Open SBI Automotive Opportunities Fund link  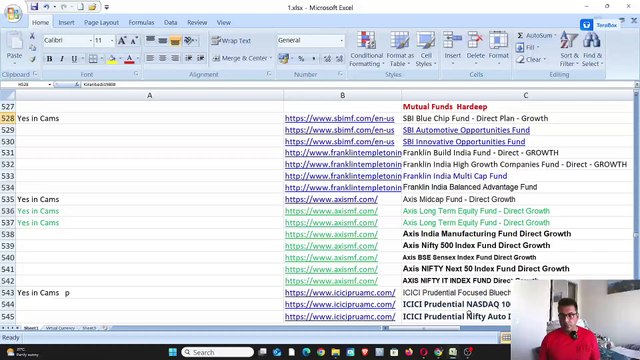(466, 130)
